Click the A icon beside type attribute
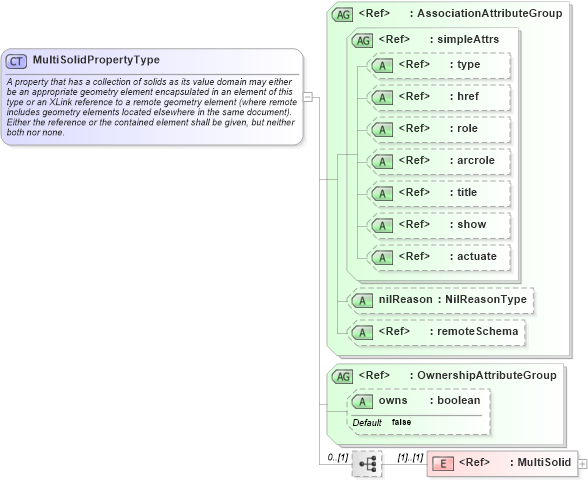The width and height of the screenshot is (588, 481). coord(382,66)
